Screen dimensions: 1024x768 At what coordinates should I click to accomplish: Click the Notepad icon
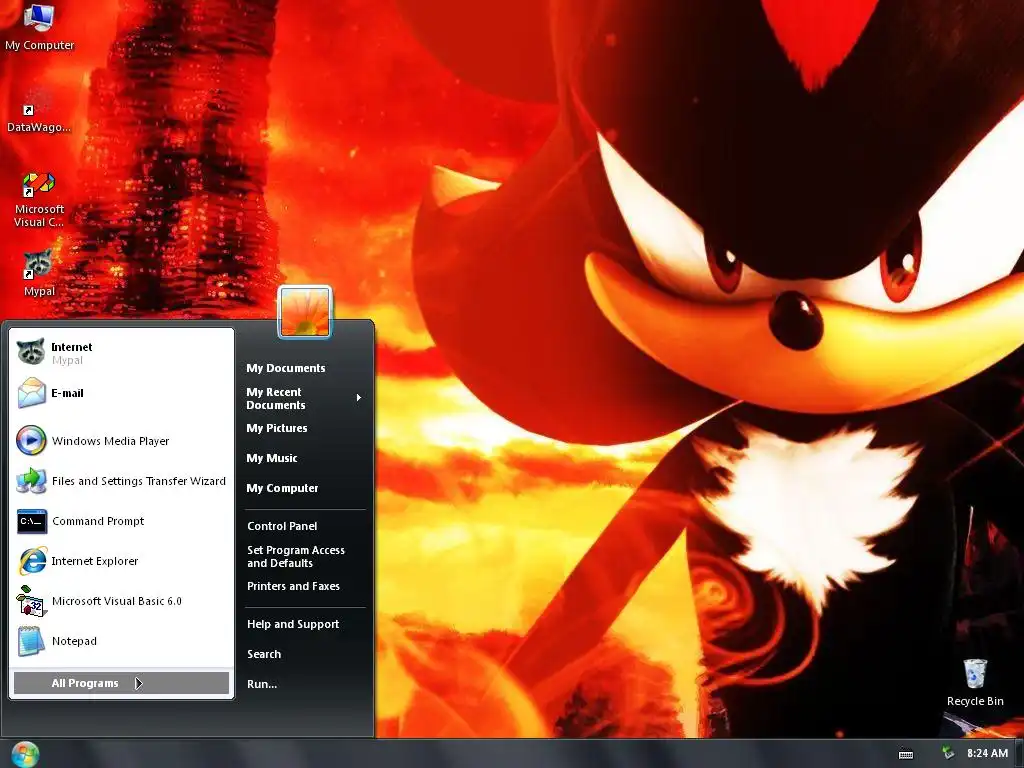coord(31,641)
